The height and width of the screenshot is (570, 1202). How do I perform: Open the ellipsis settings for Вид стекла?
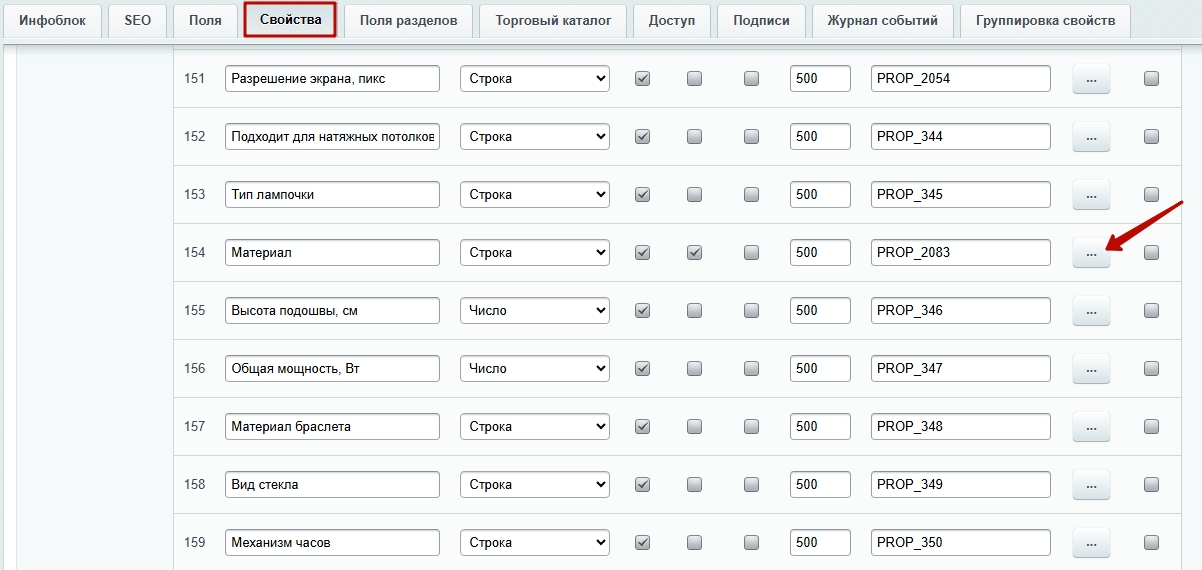[x=1091, y=485]
